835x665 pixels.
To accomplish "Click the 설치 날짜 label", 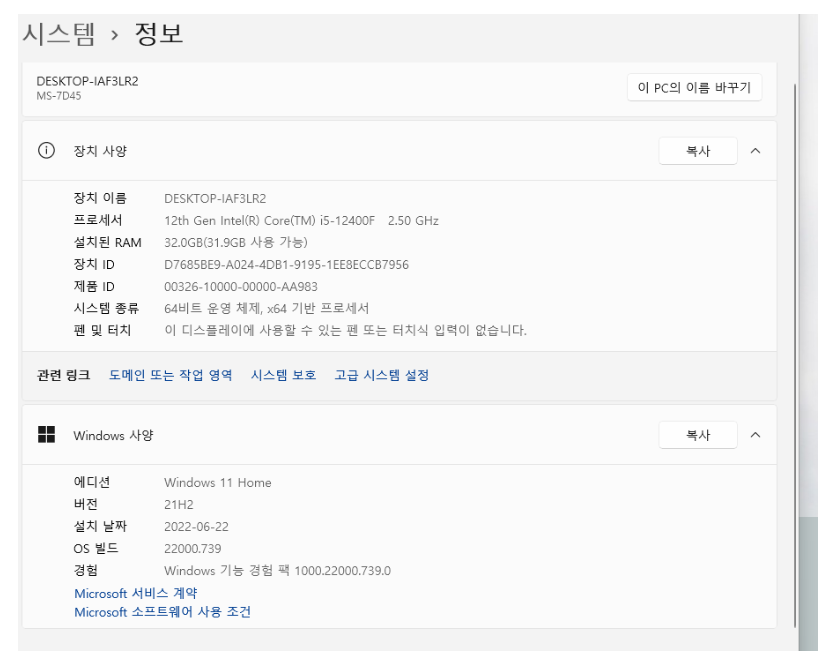I will pos(100,527).
